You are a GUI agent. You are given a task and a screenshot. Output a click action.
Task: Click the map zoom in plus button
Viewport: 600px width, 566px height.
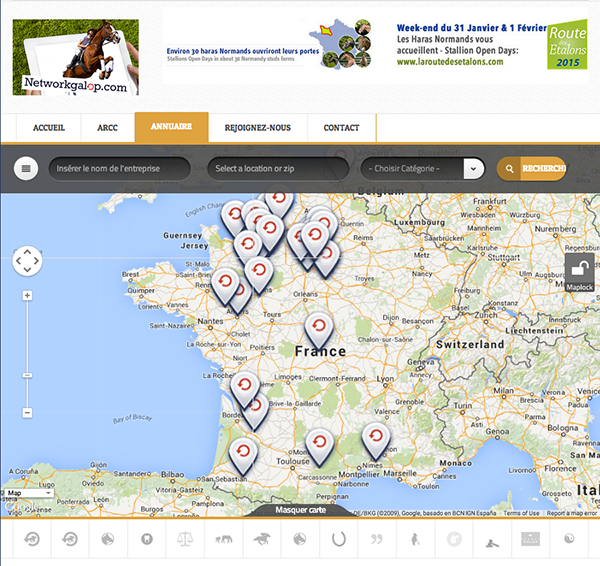point(27,295)
